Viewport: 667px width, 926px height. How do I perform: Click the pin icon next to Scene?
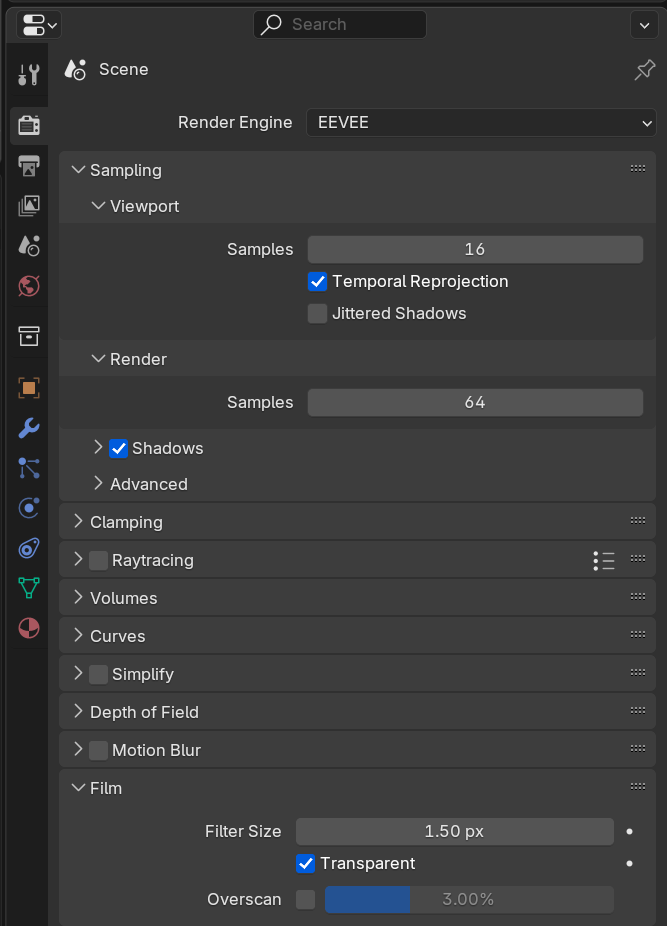(645, 70)
